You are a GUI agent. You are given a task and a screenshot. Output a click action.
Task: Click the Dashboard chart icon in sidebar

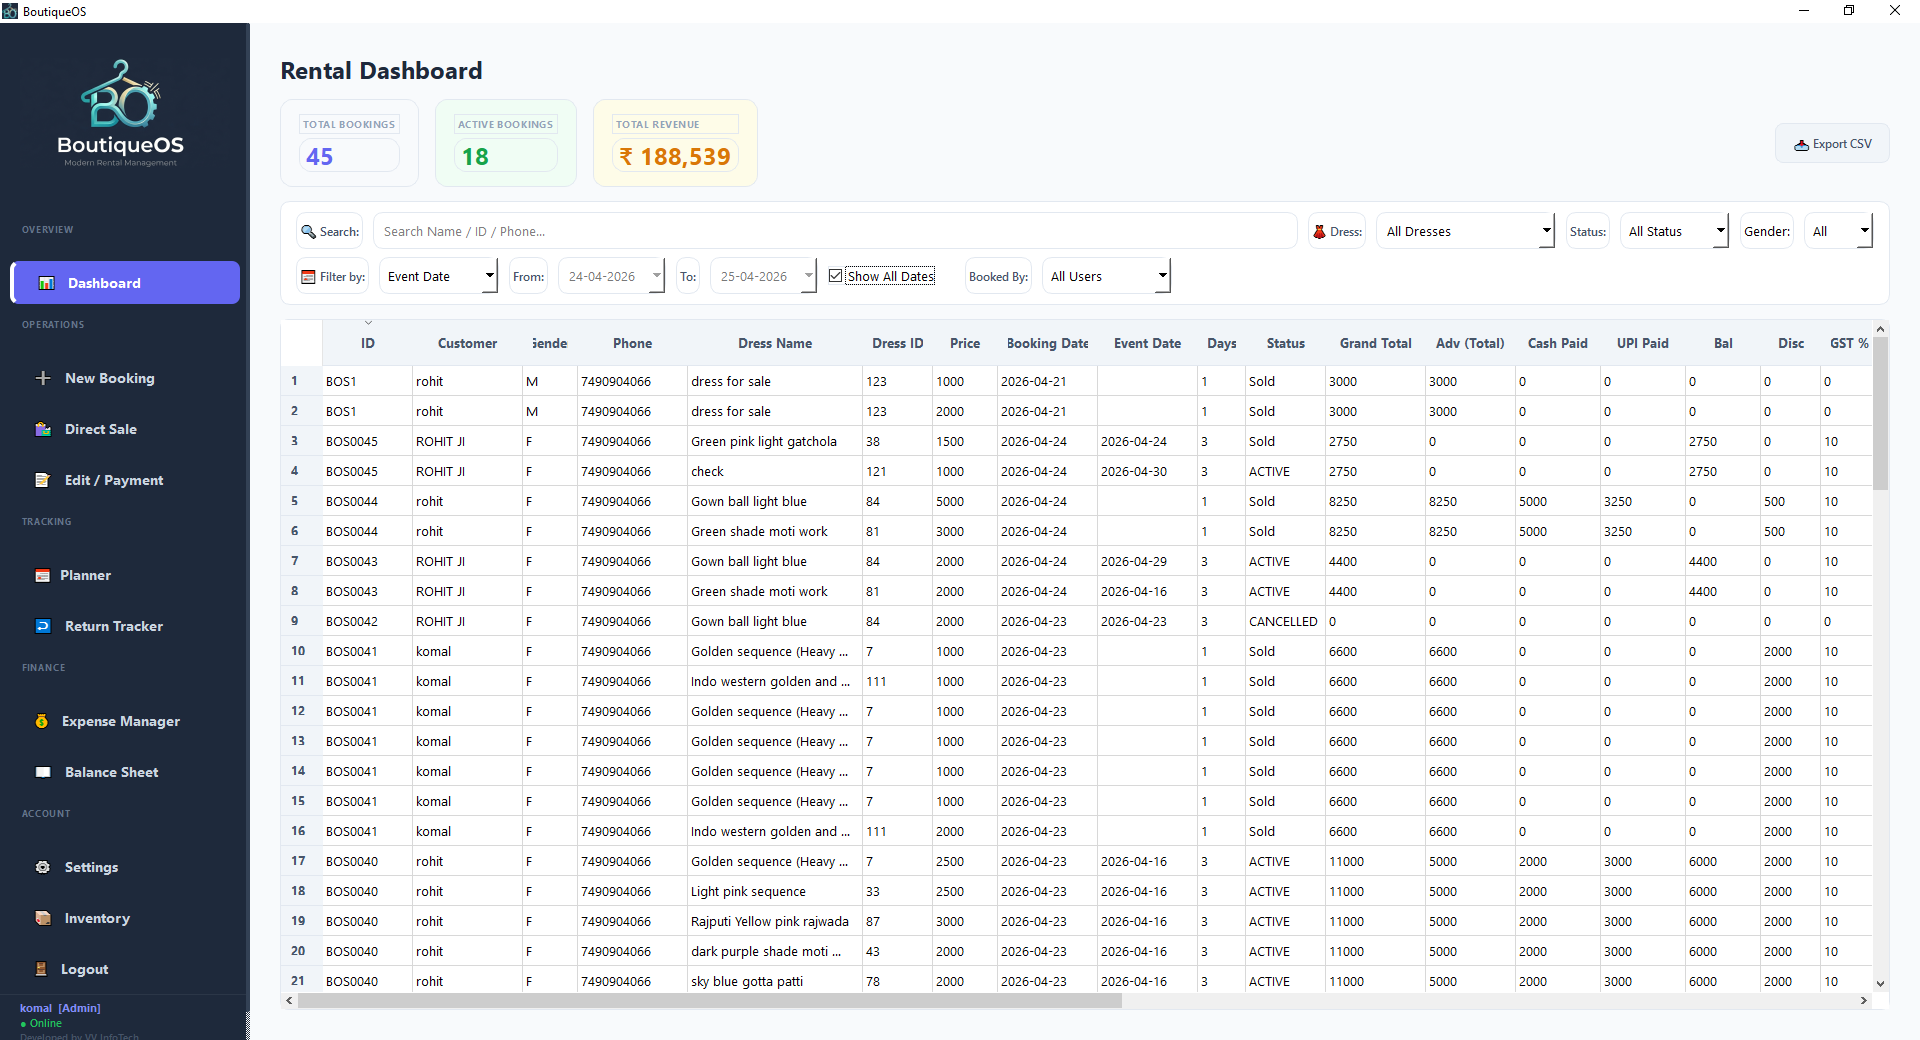(46, 283)
